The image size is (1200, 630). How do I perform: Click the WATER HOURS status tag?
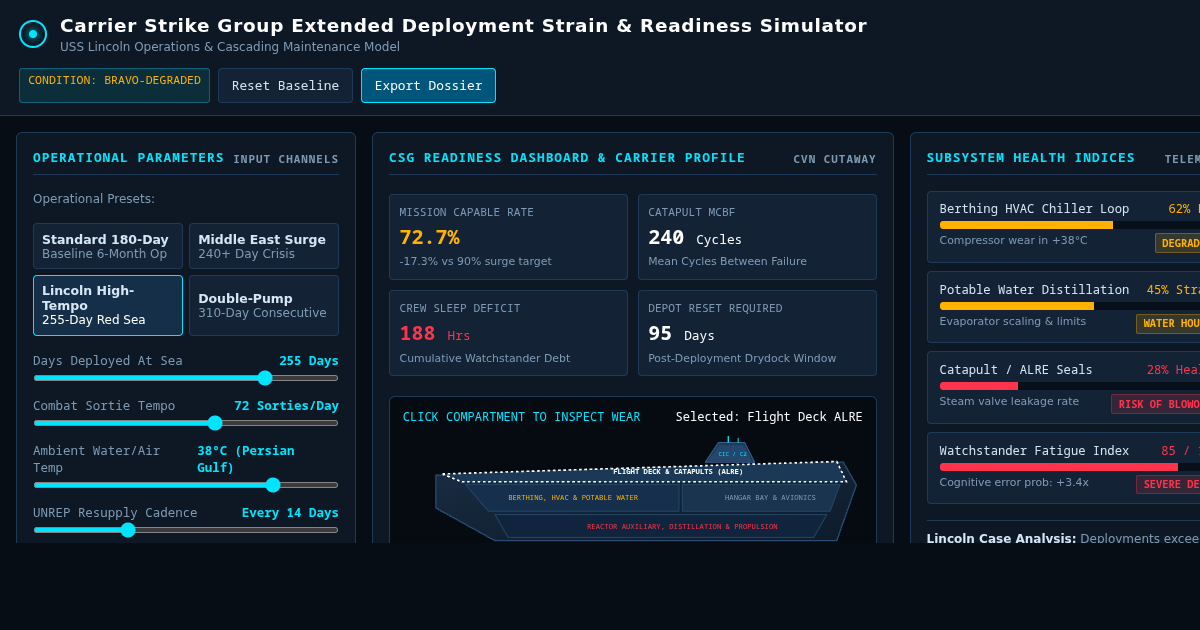(x=1168, y=324)
